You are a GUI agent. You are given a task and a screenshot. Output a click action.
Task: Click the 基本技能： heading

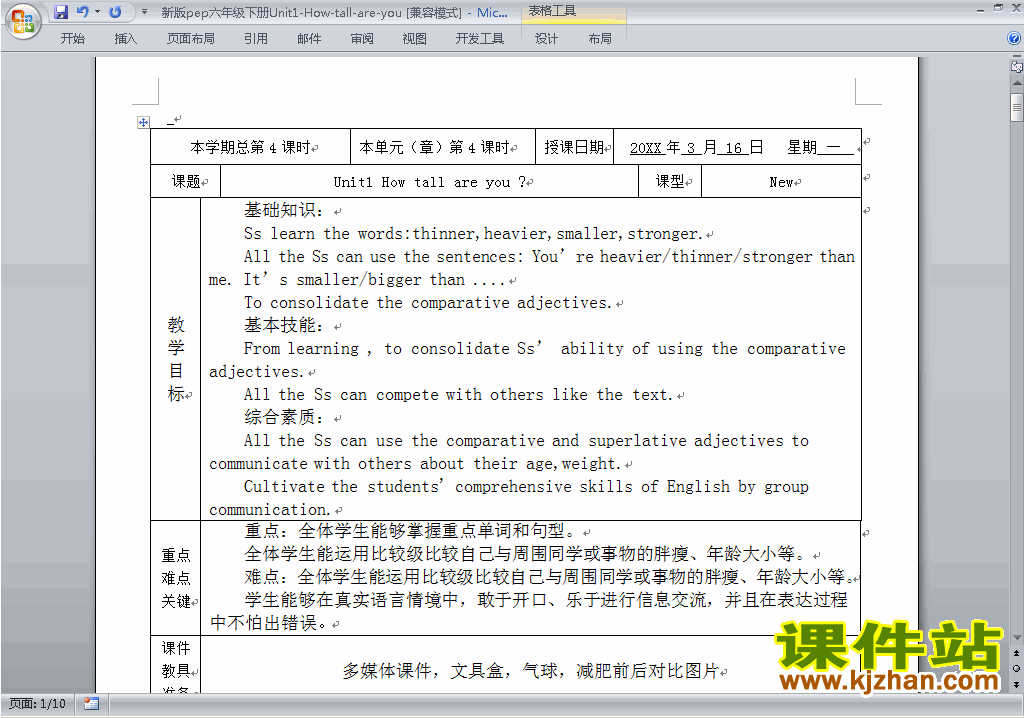(284, 325)
